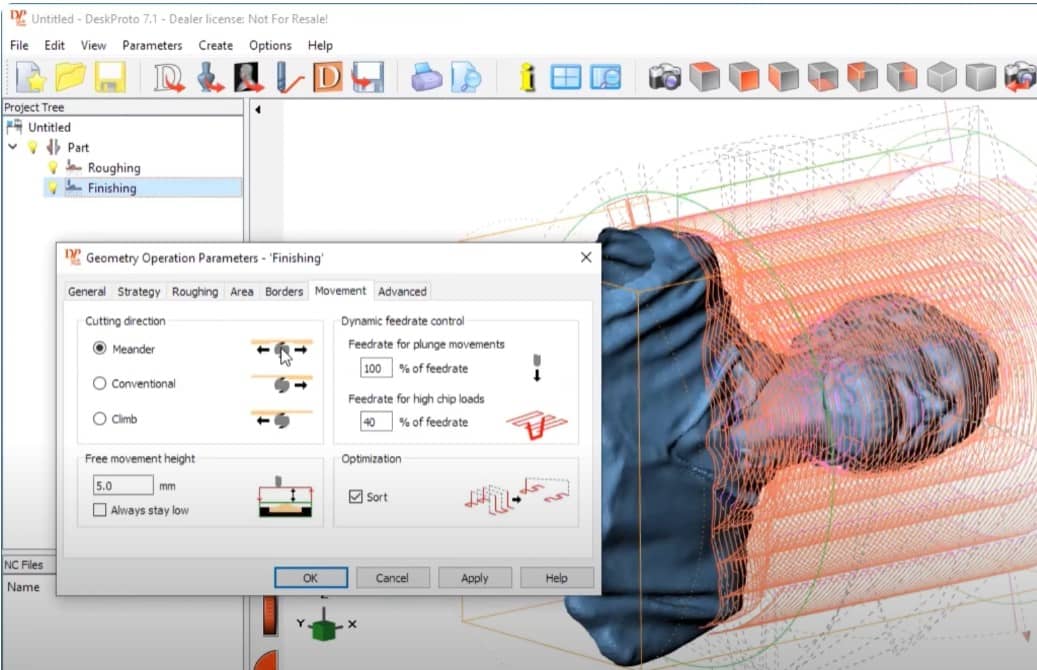Switch to the Strategy tab
Screen dimensions: 1037x670
pyautogui.click(x=138, y=292)
